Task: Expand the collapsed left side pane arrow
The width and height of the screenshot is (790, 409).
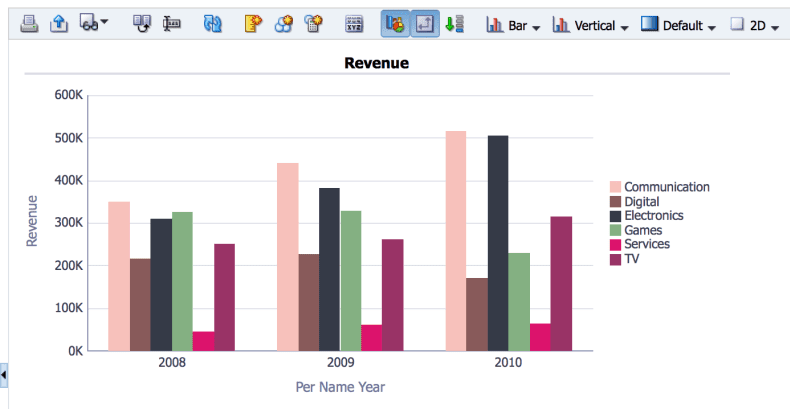Action: click(4, 375)
